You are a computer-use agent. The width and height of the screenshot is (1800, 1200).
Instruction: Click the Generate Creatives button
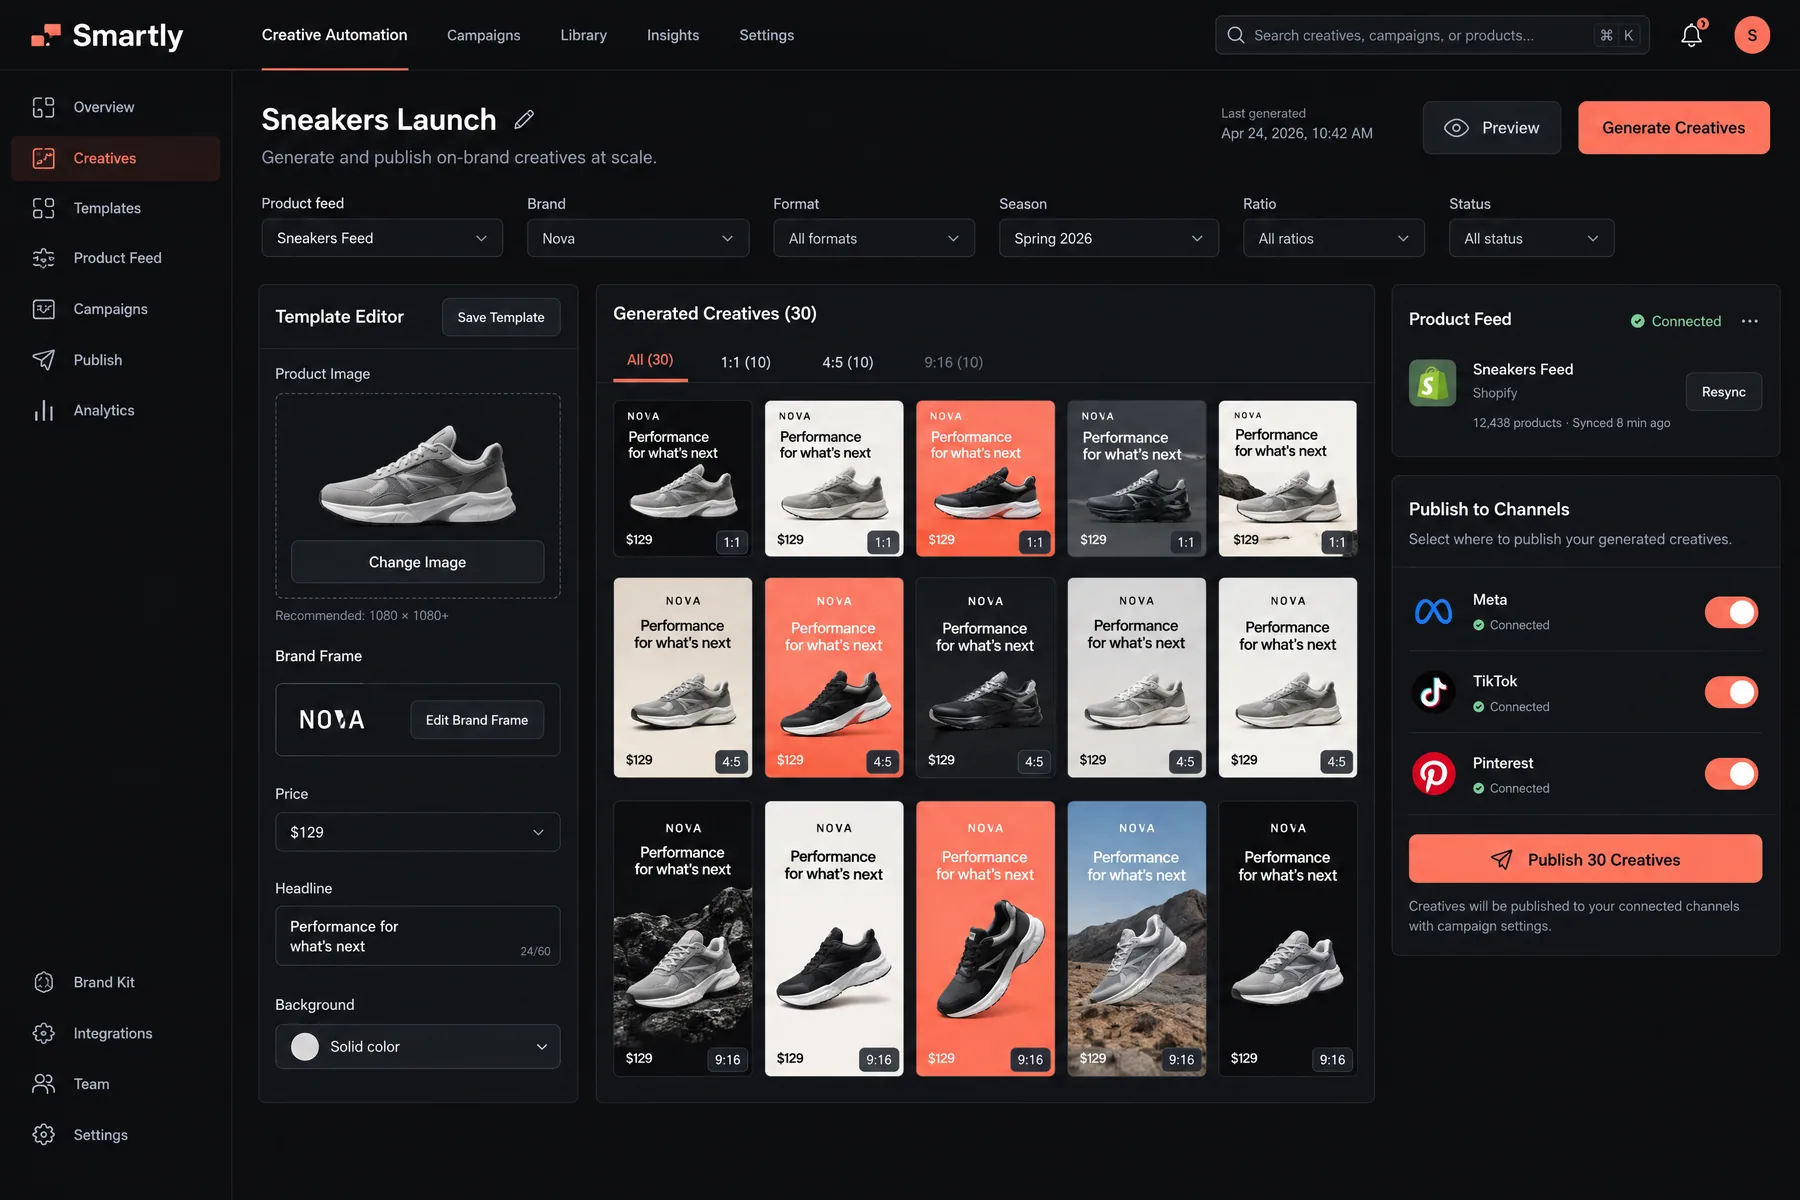(x=1673, y=128)
